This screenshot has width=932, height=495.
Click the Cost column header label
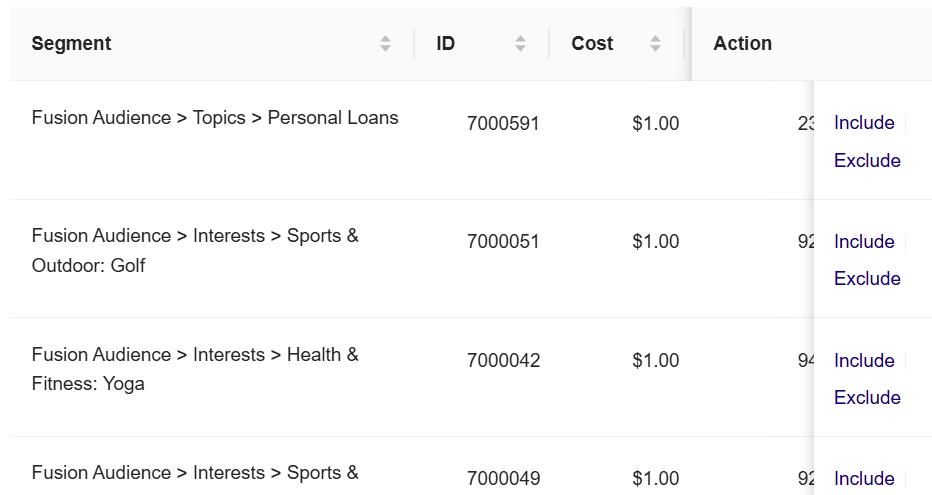pyautogui.click(x=592, y=43)
